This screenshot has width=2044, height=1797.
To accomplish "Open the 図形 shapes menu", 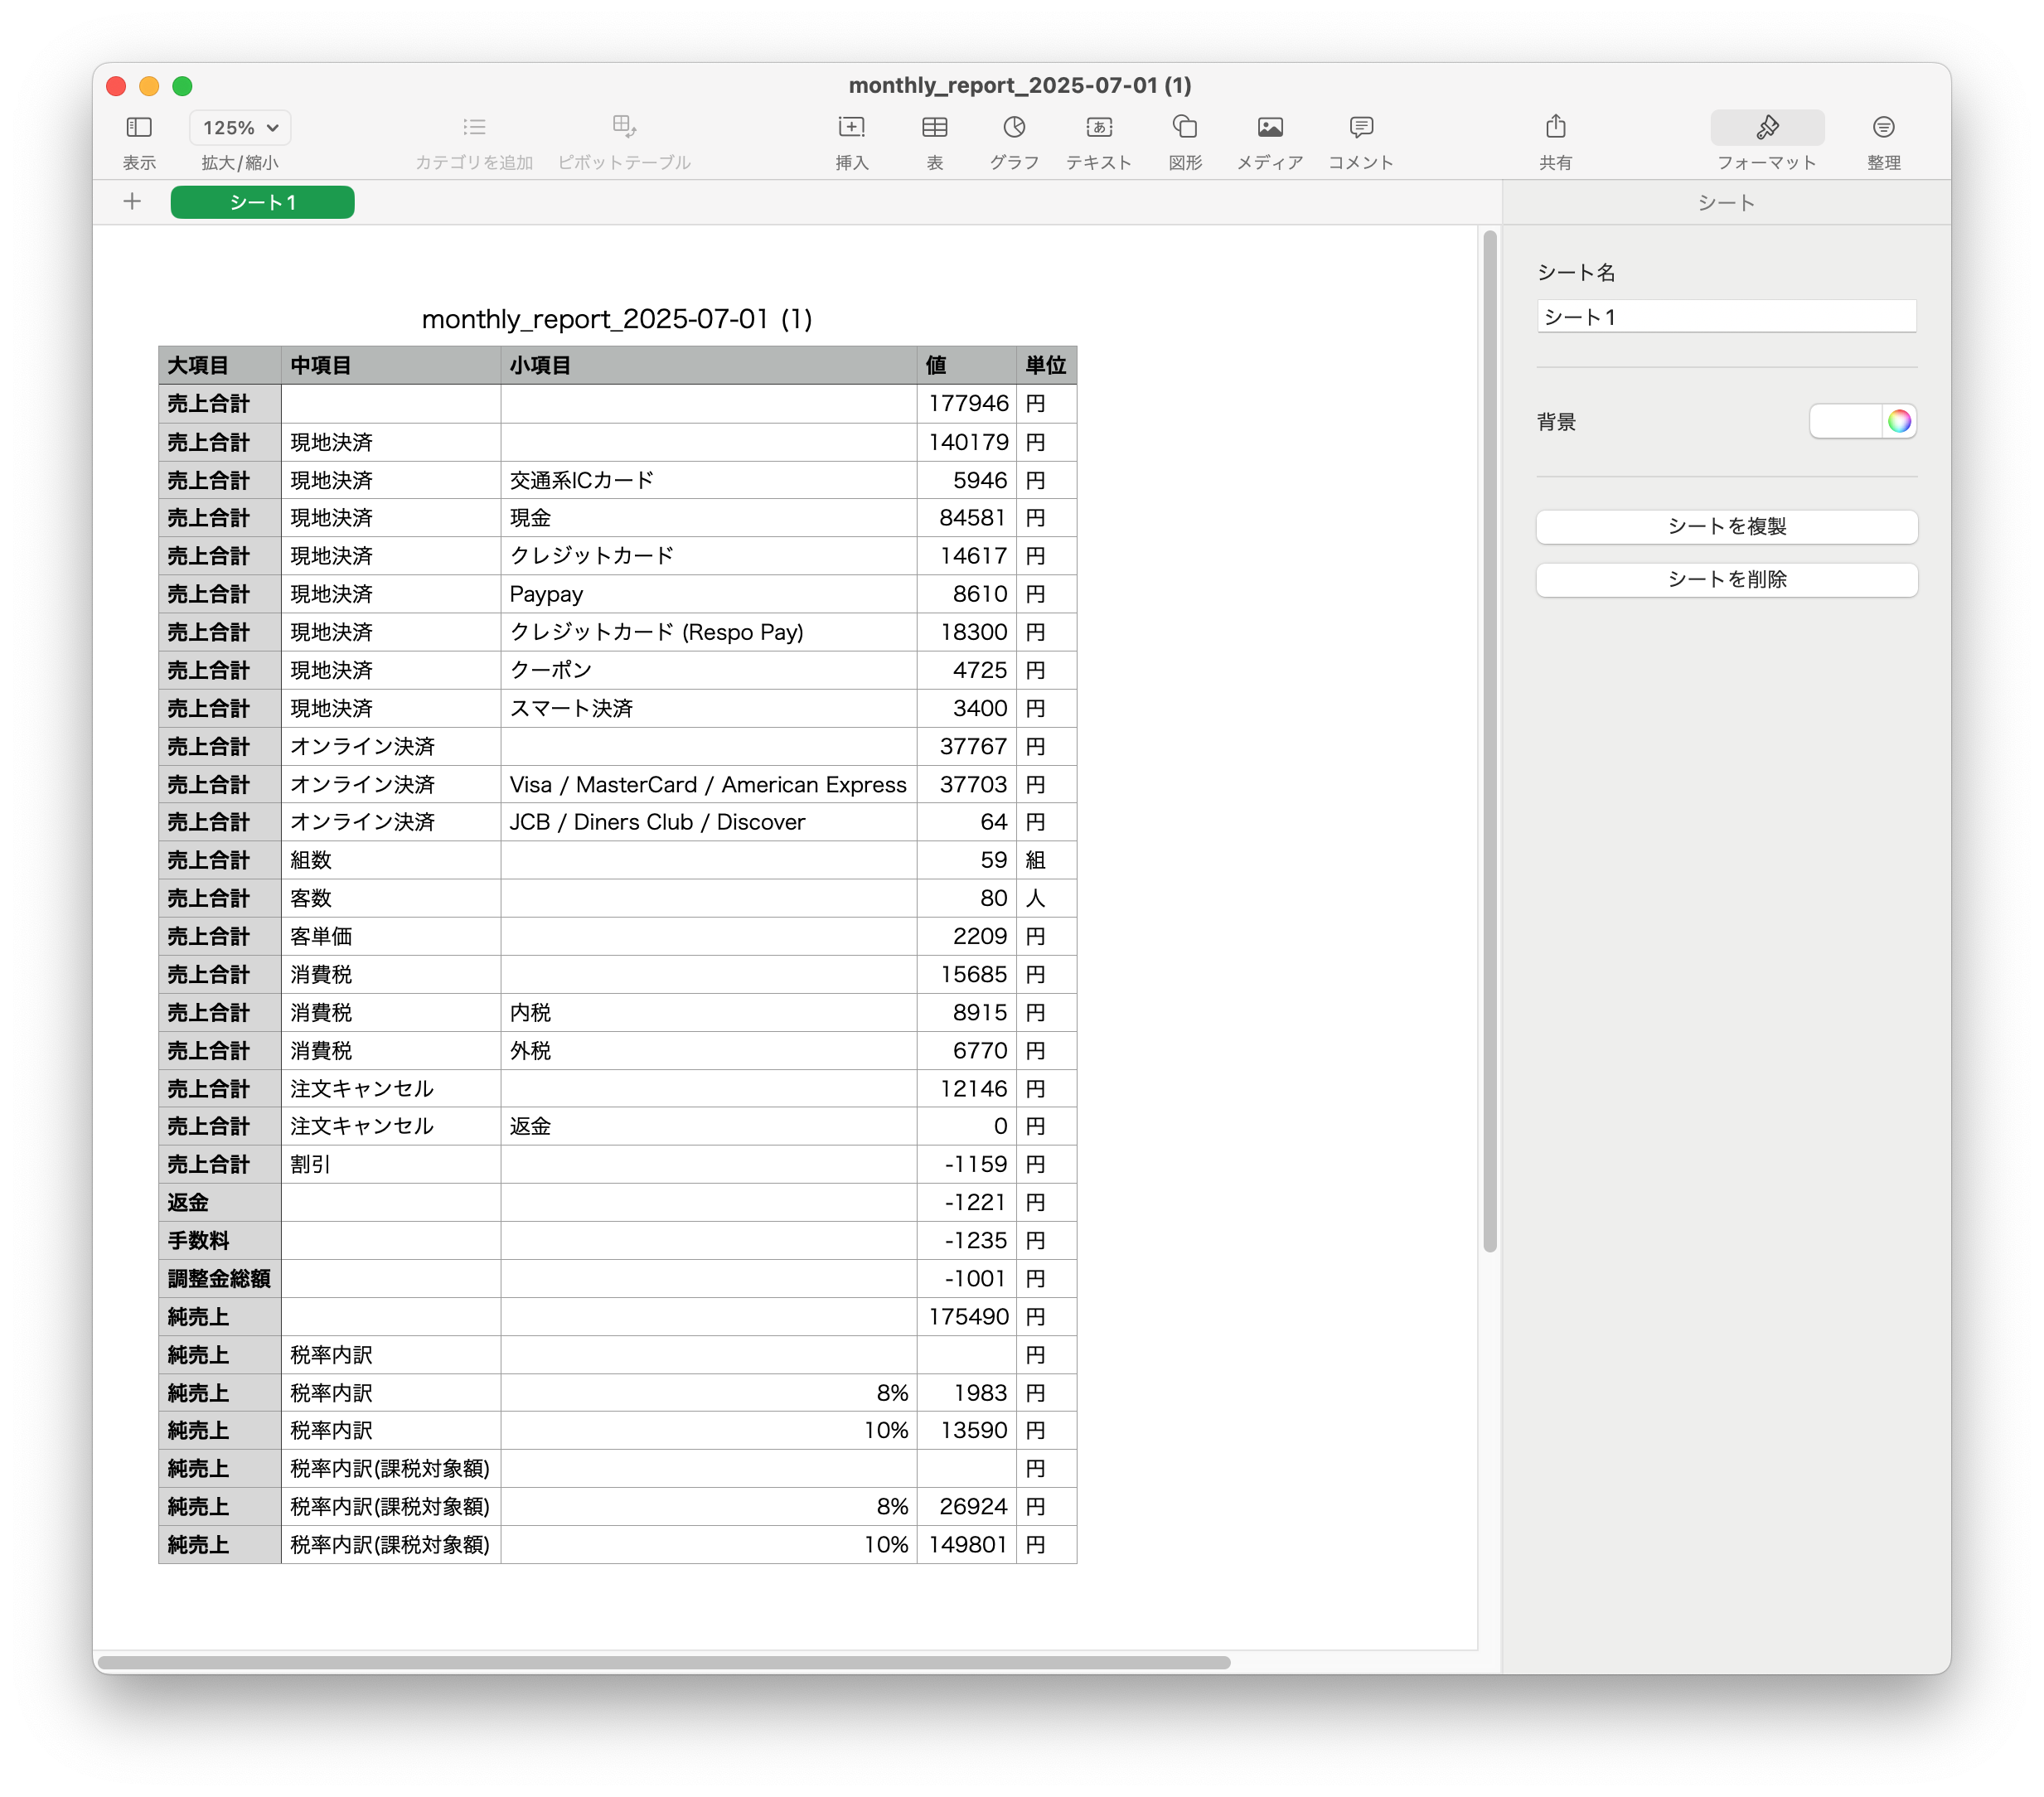I will click(x=1185, y=127).
